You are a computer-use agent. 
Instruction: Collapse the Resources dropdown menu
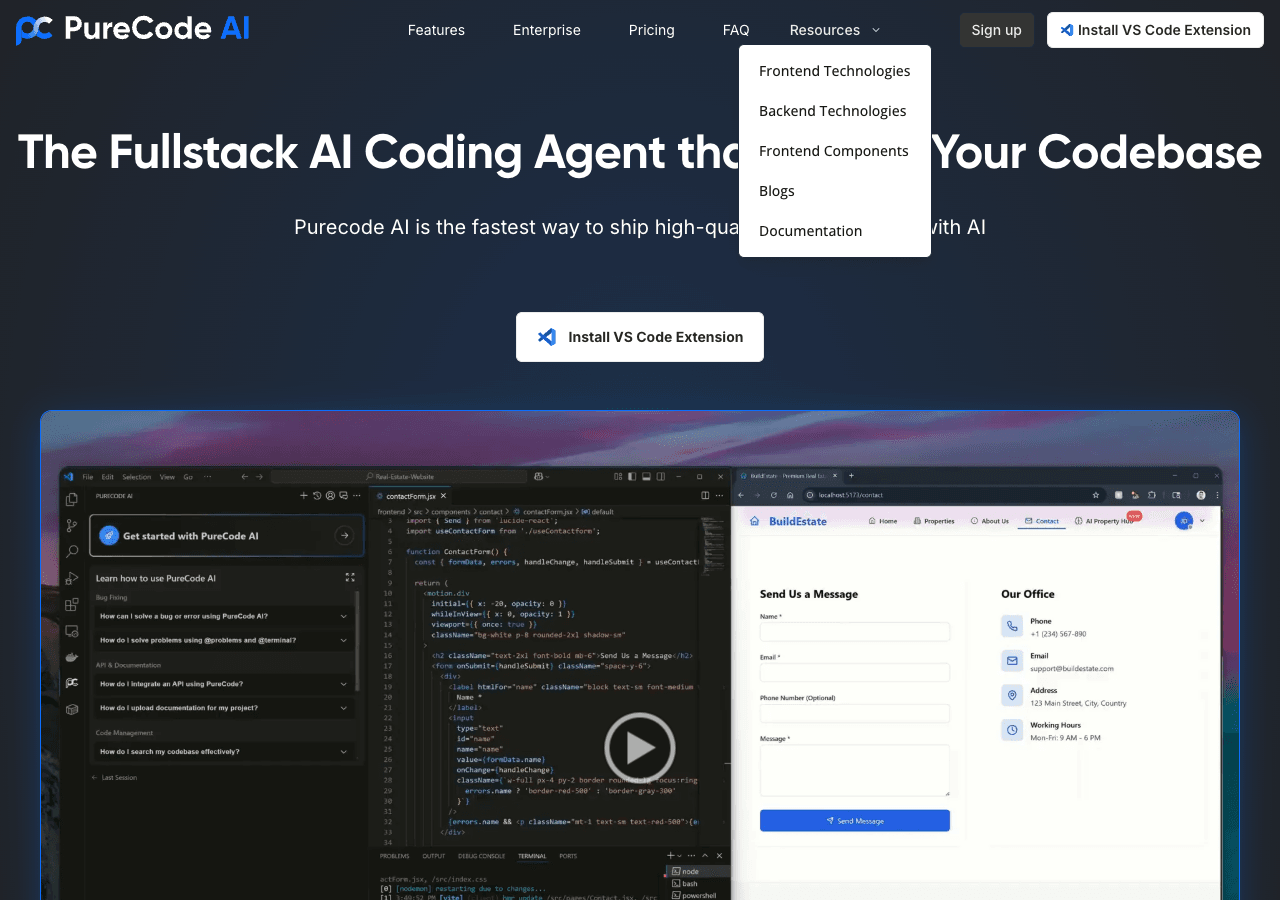(x=835, y=30)
